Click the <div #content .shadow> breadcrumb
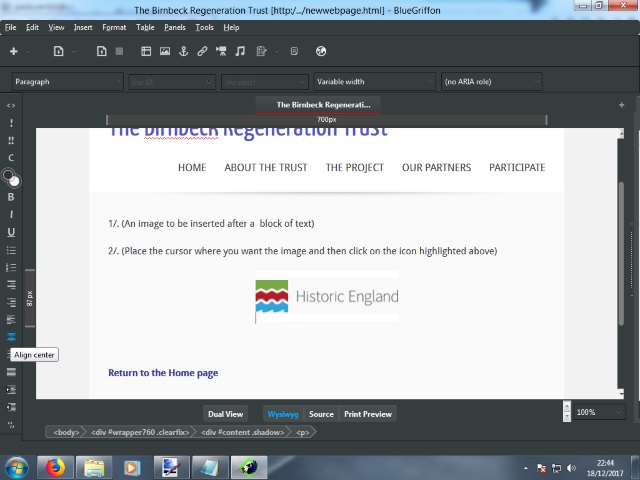This screenshot has height=480, width=640. point(242,432)
